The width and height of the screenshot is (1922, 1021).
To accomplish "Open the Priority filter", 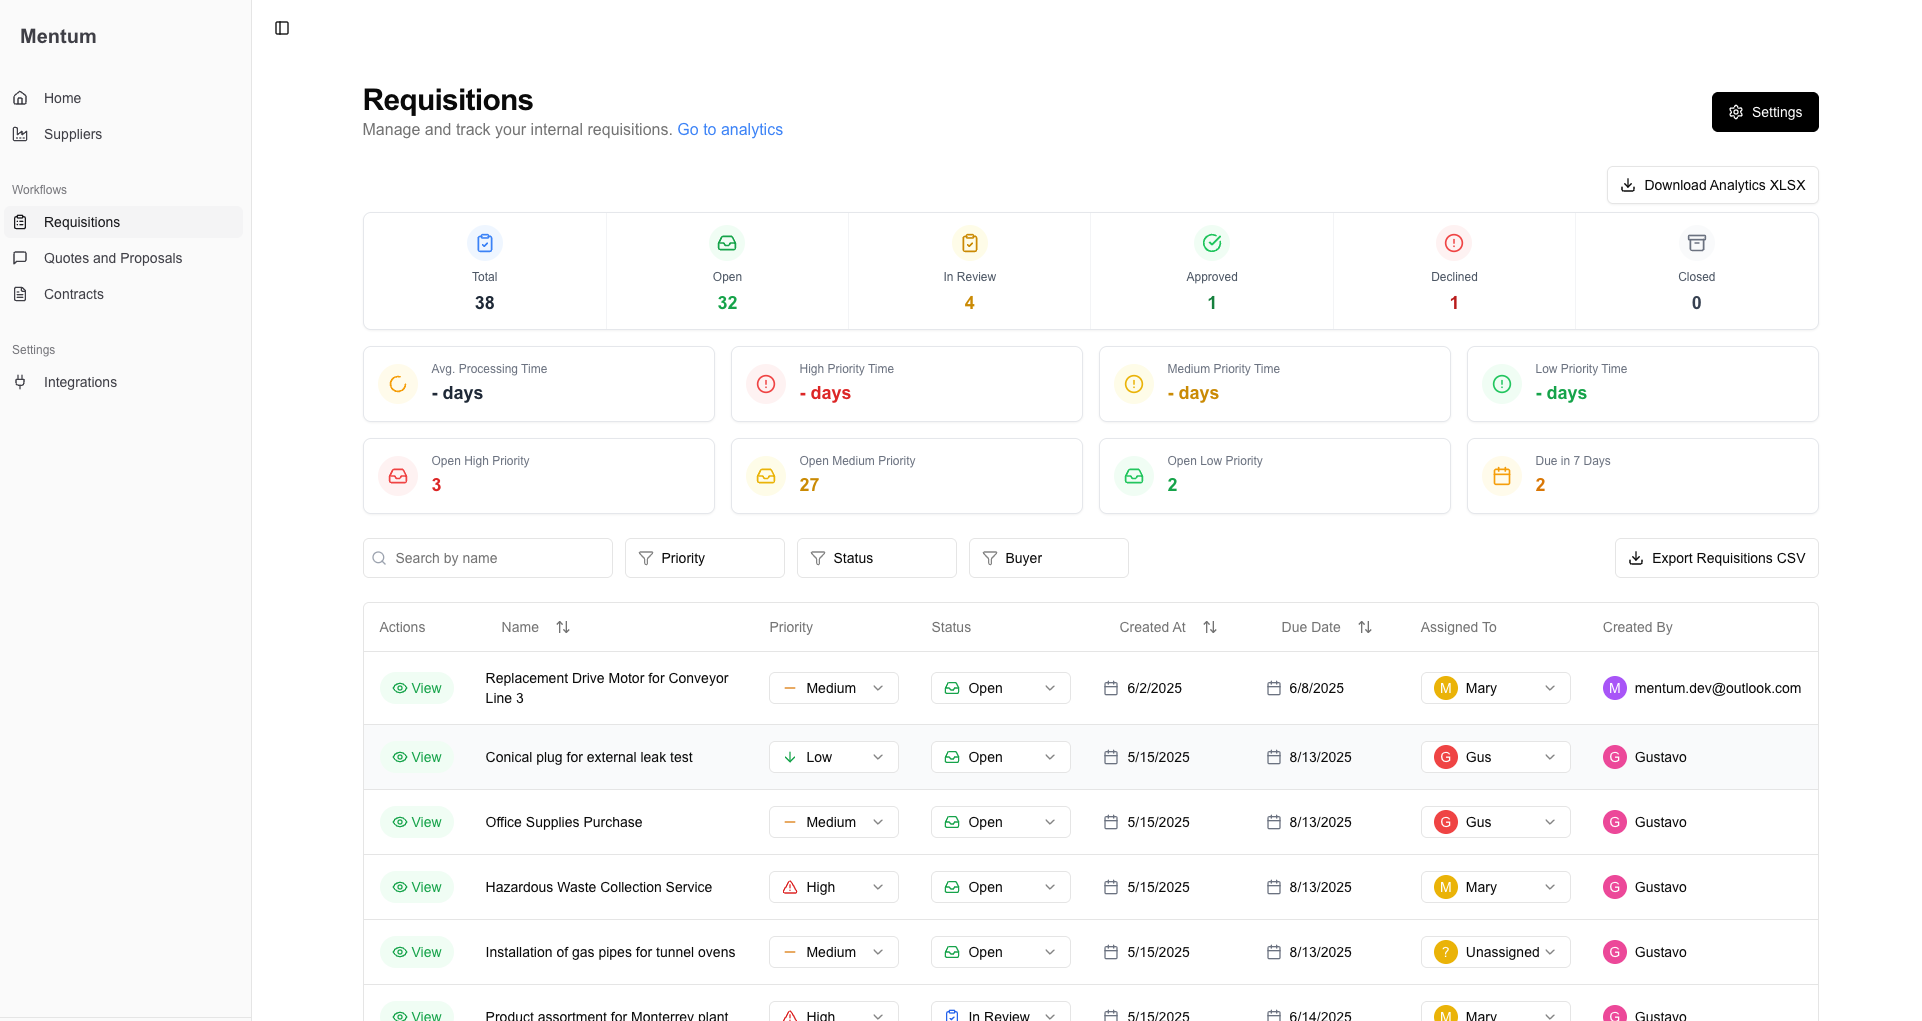I will point(704,558).
